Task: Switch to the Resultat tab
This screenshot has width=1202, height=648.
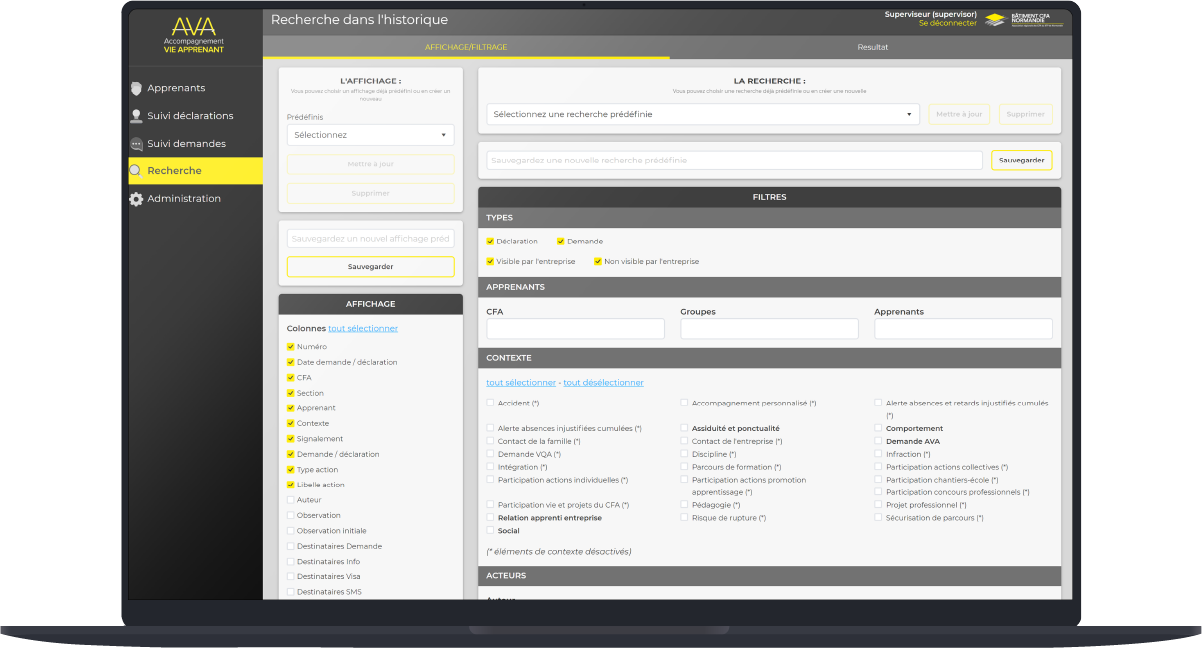Action: (x=872, y=47)
